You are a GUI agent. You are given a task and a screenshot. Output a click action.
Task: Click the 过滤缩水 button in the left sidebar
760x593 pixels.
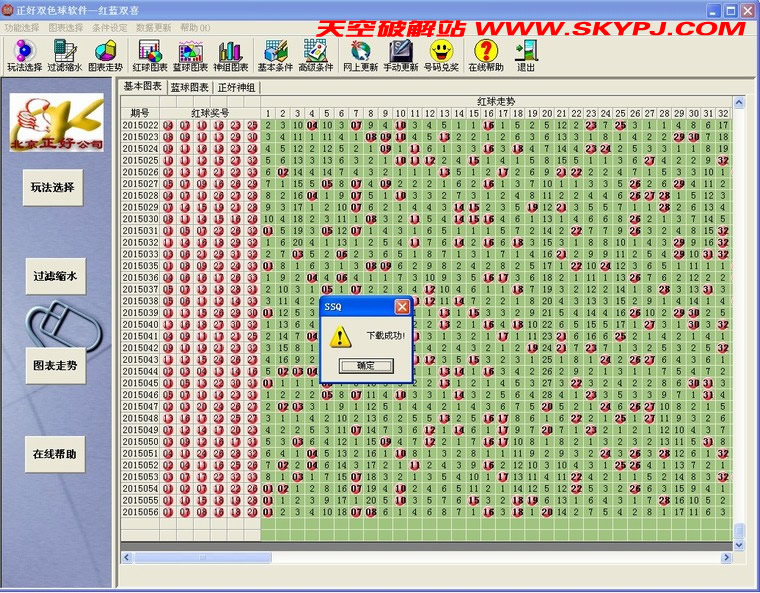coord(55,275)
